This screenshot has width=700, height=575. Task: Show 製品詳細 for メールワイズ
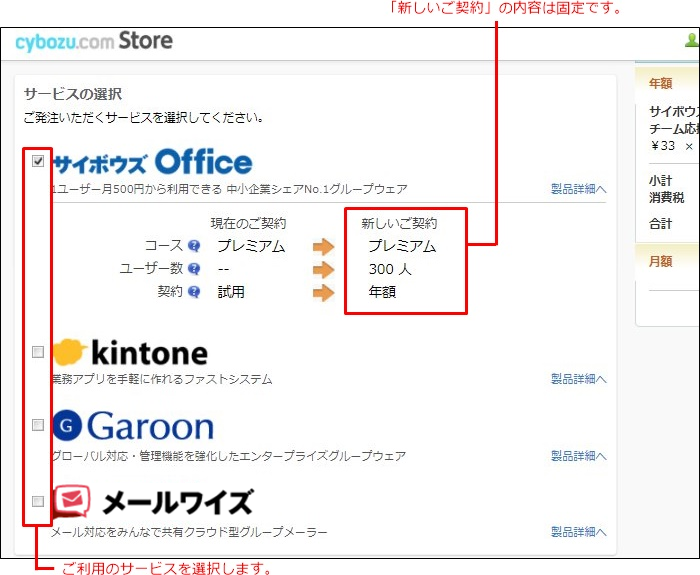[578, 532]
